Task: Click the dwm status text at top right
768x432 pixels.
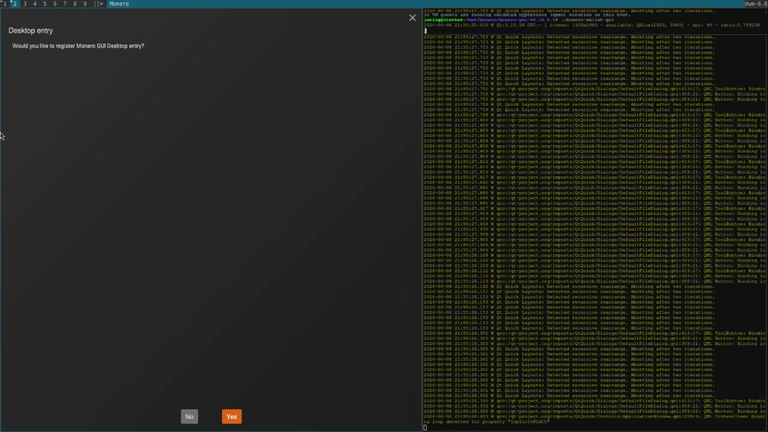Action: click(756, 3)
